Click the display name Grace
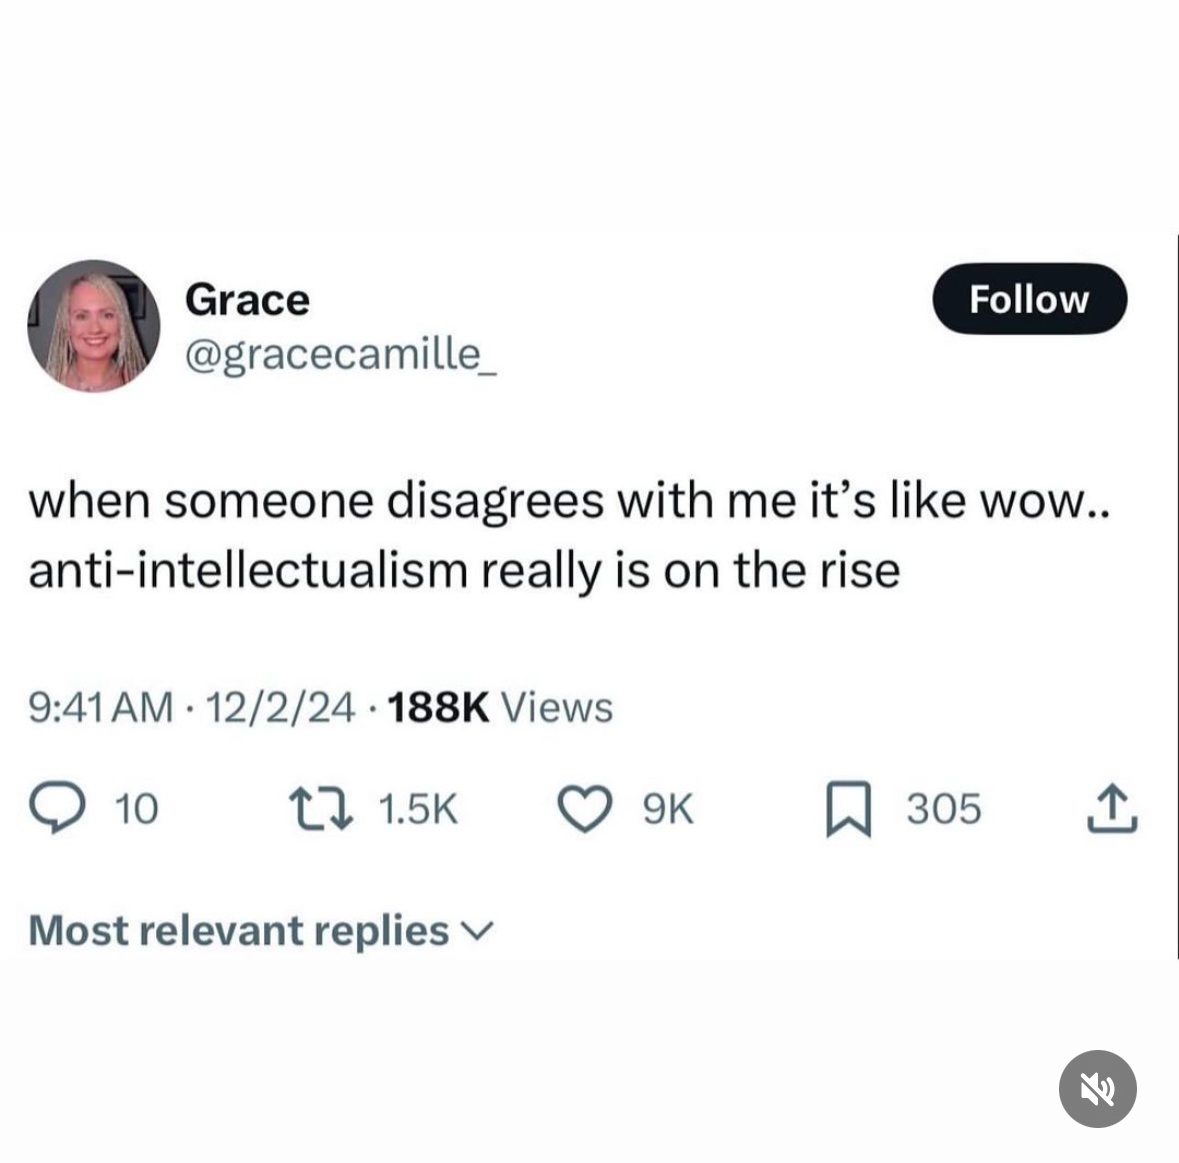 tap(247, 299)
